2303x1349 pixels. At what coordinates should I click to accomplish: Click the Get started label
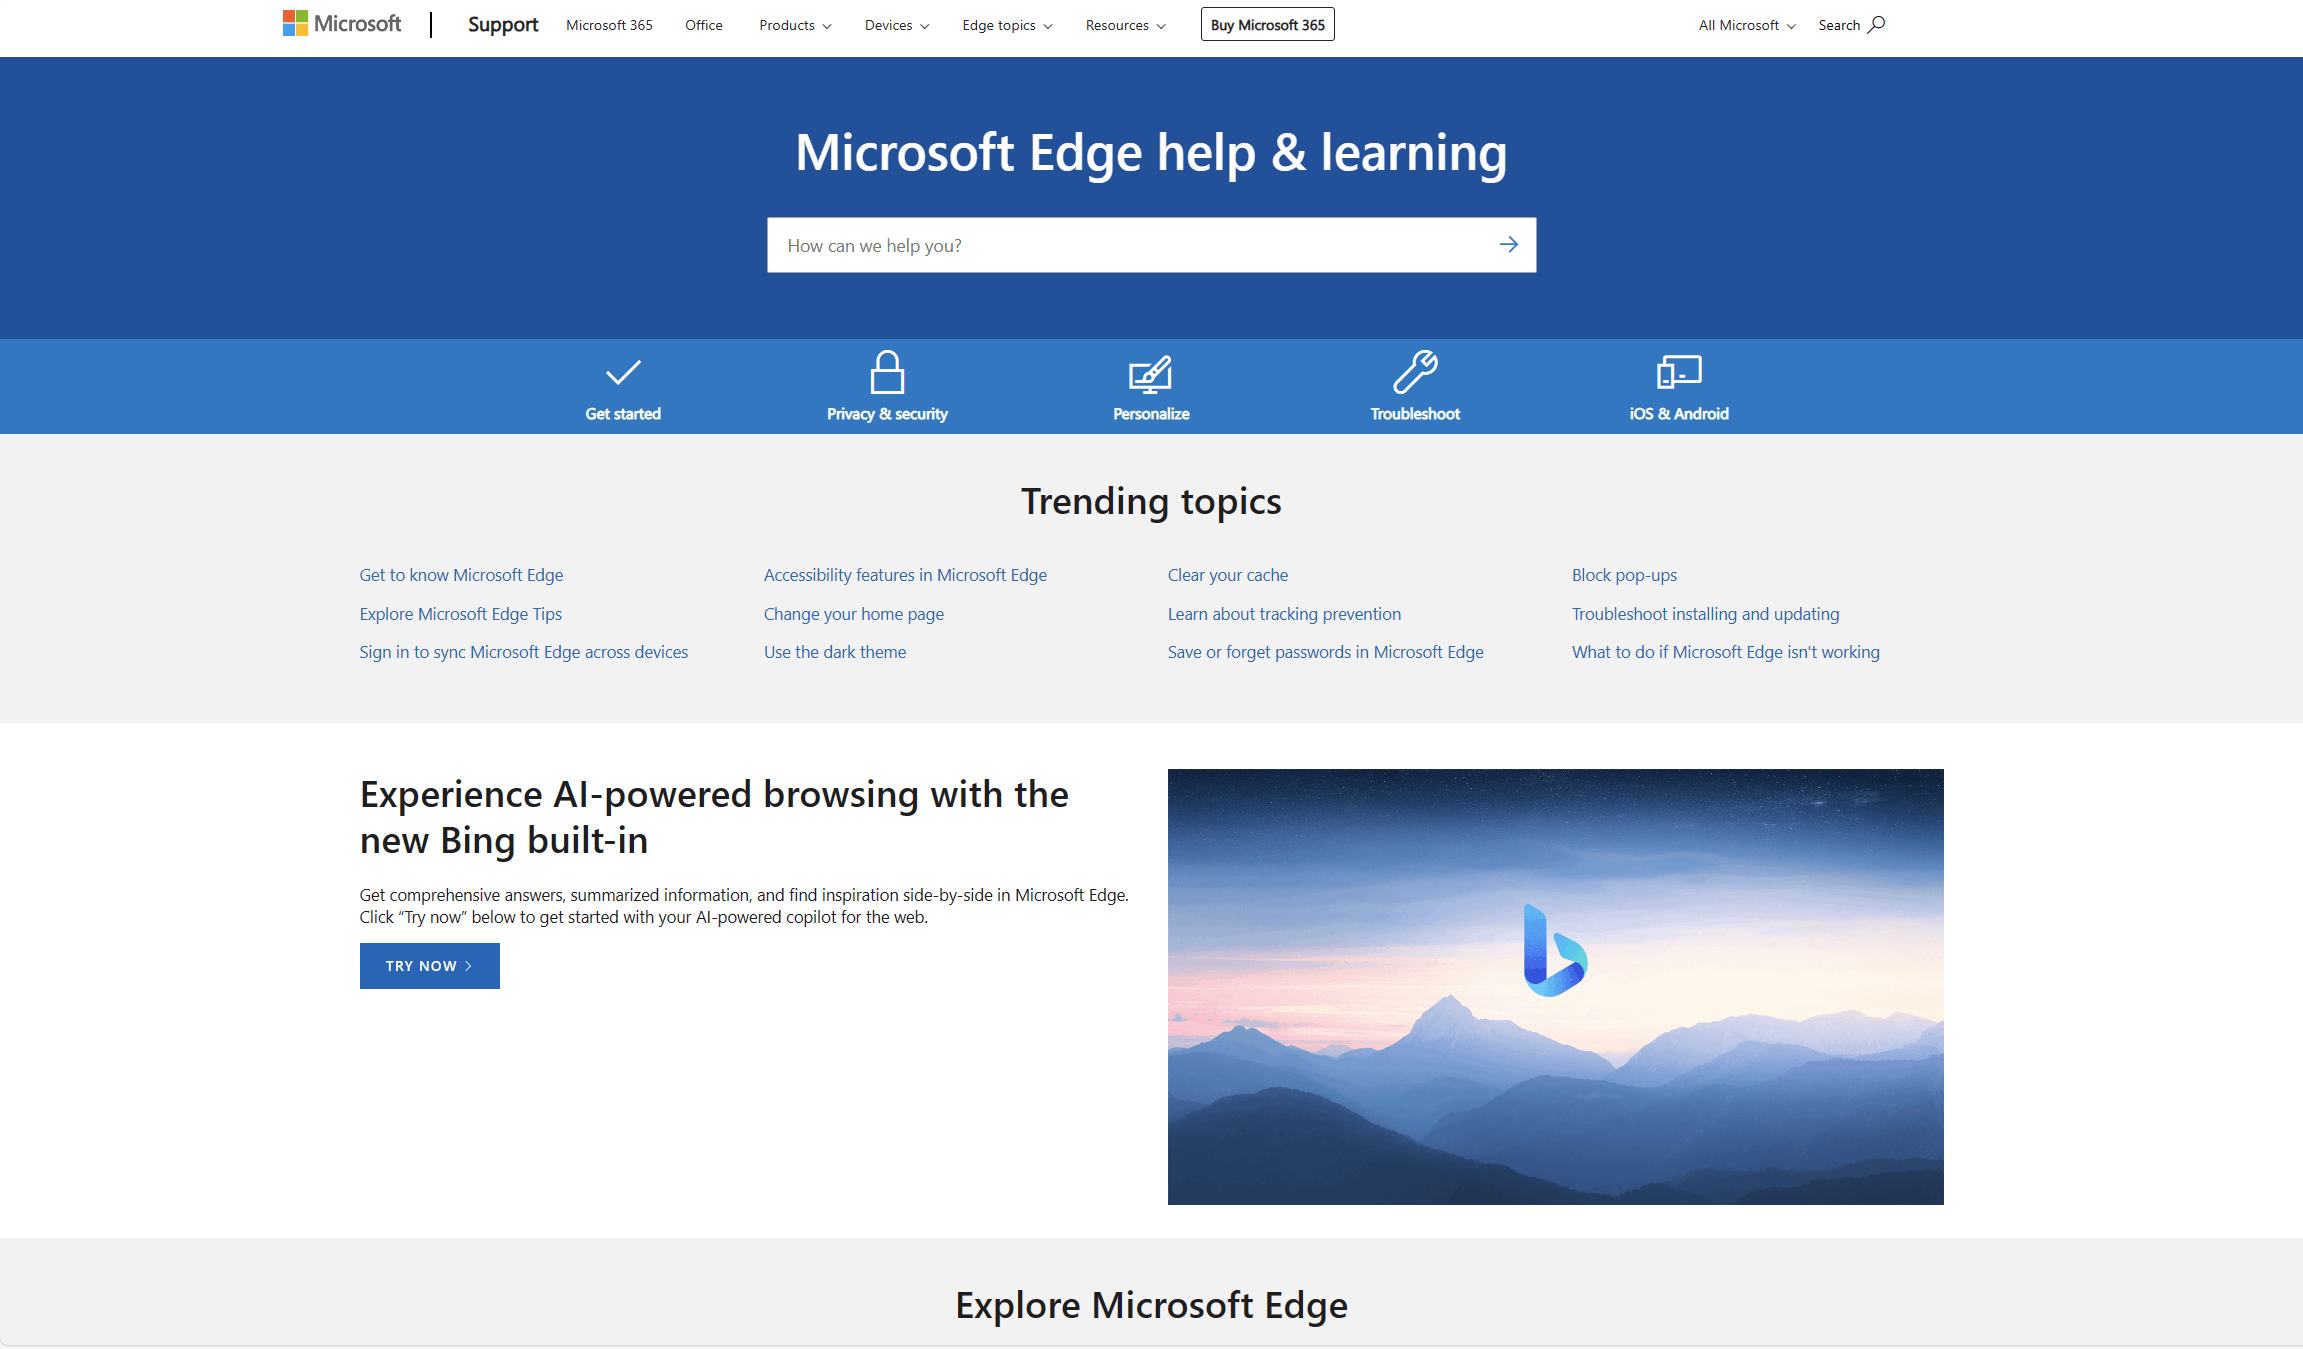(x=623, y=414)
